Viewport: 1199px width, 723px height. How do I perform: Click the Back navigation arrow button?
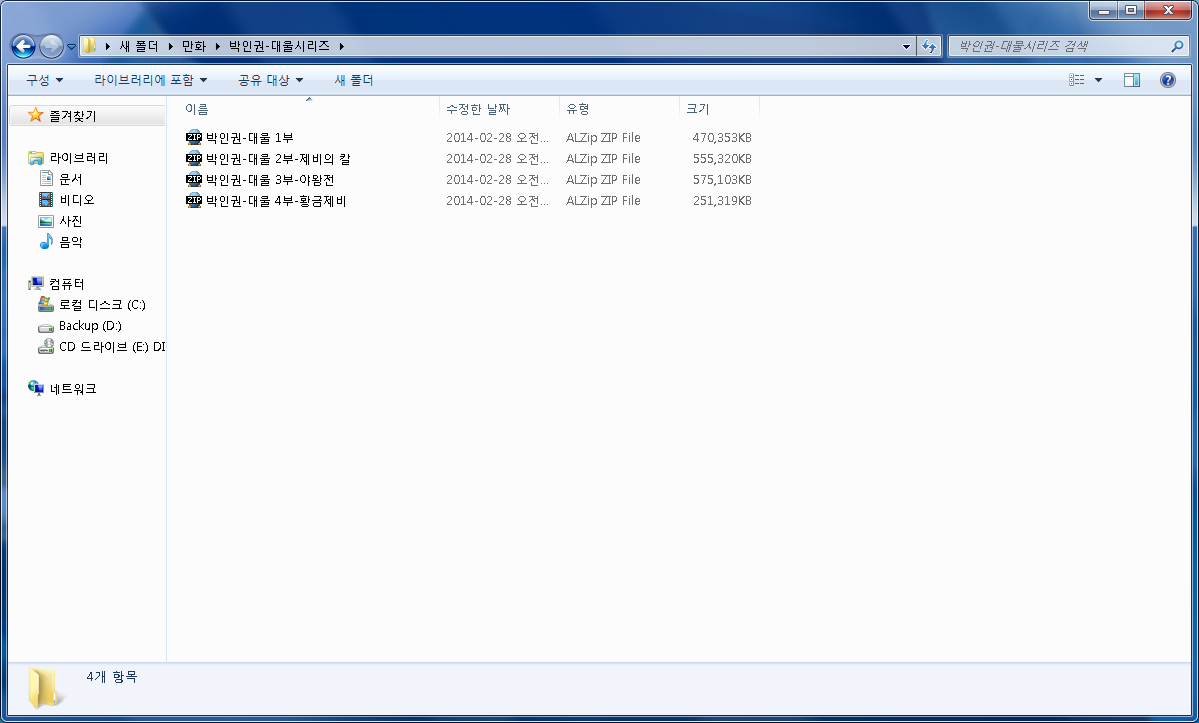coord(23,46)
